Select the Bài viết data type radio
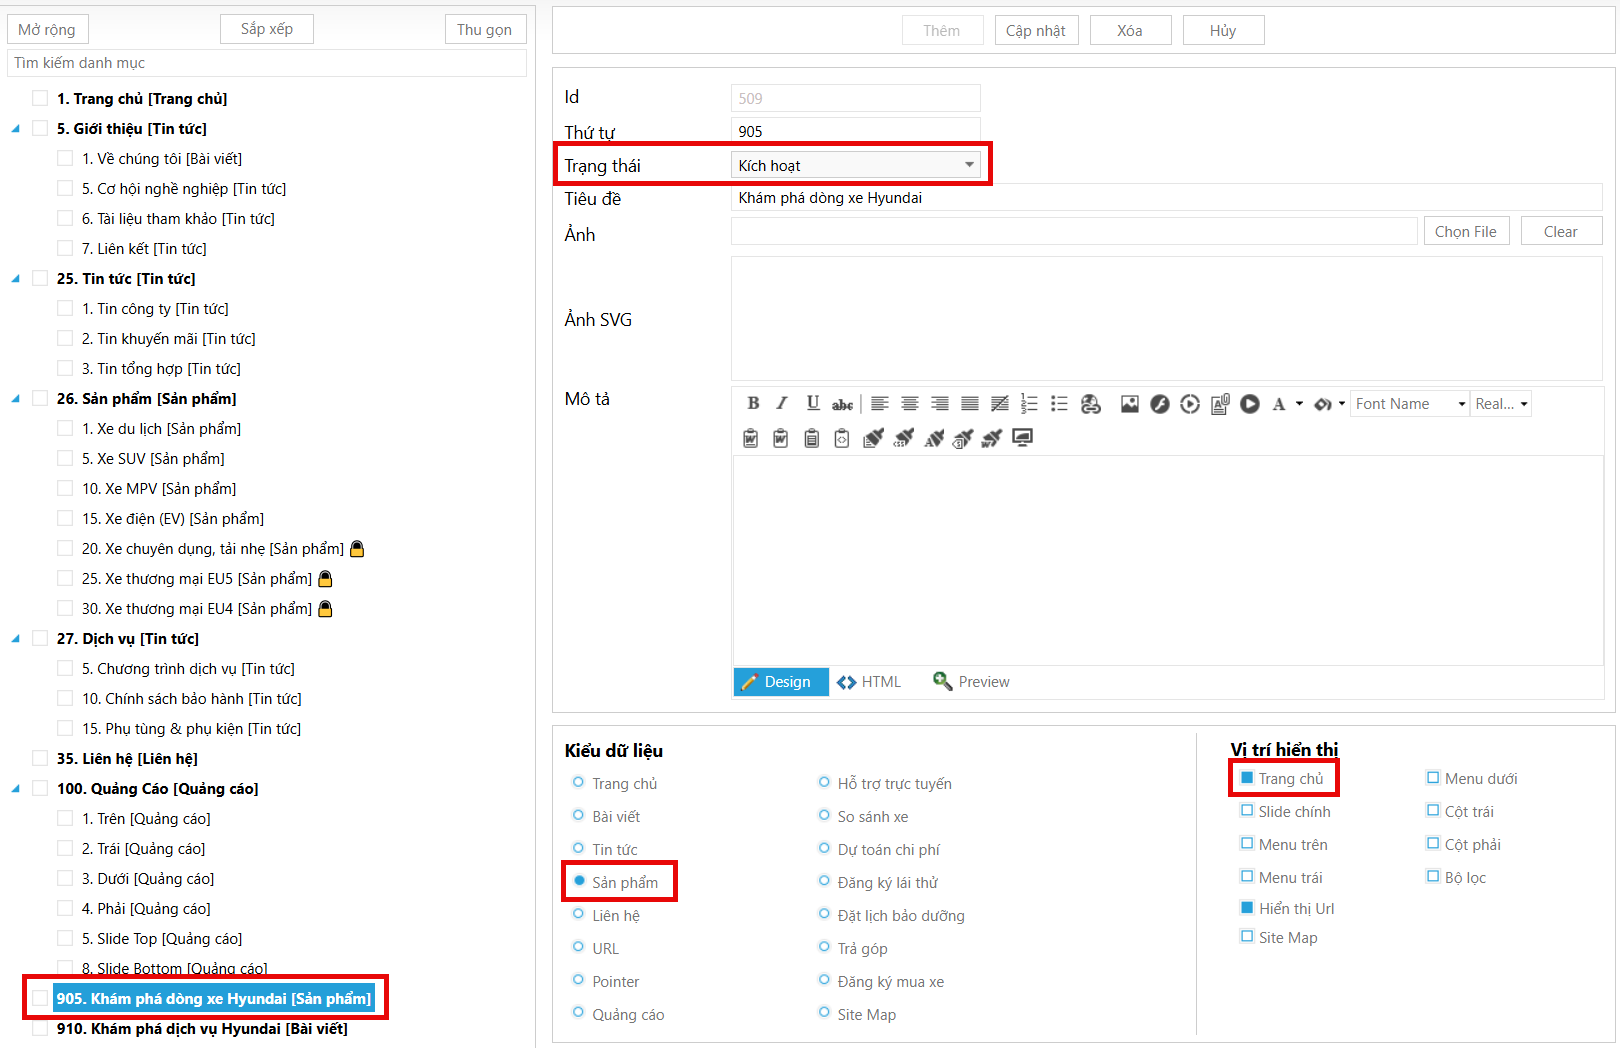This screenshot has height=1048, width=1620. [x=578, y=816]
